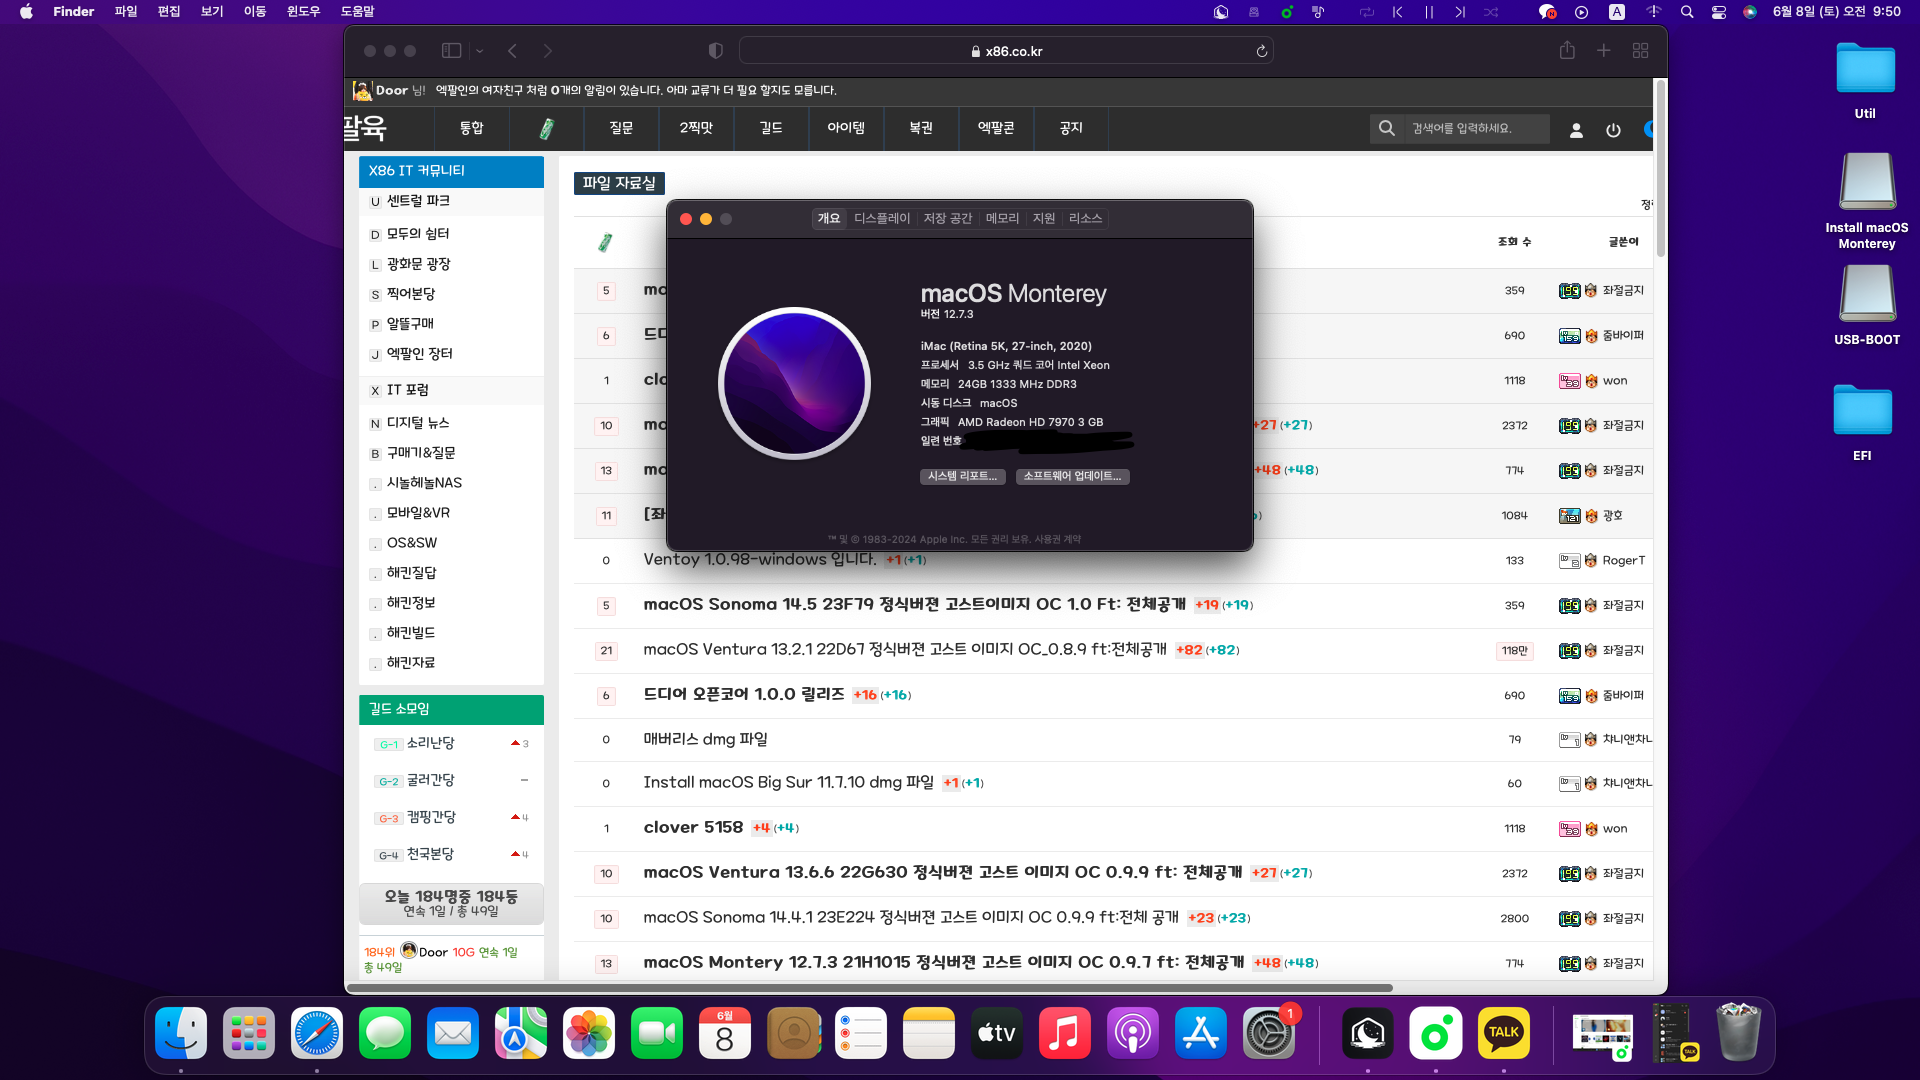This screenshot has height=1080, width=1920.
Task: Open 도움말 menu in menu bar
Action: (x=358, y=12)
